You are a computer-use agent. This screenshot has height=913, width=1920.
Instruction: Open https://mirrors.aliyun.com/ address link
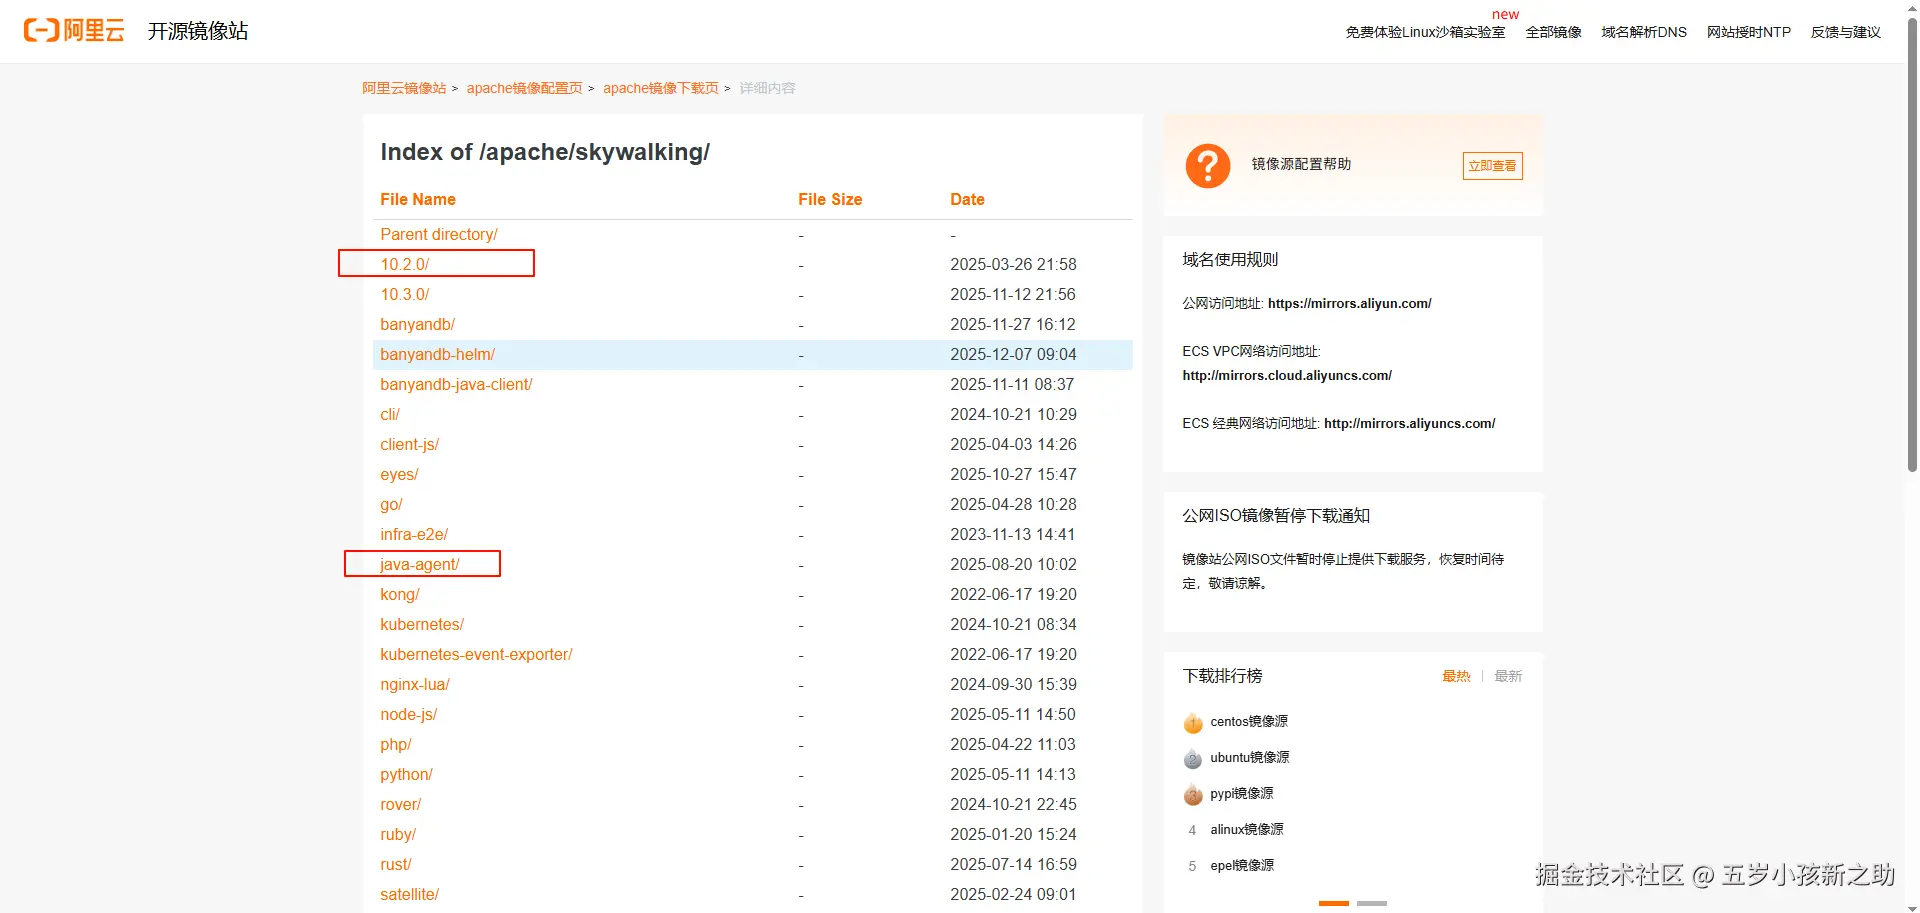[x=1349, y=303]
